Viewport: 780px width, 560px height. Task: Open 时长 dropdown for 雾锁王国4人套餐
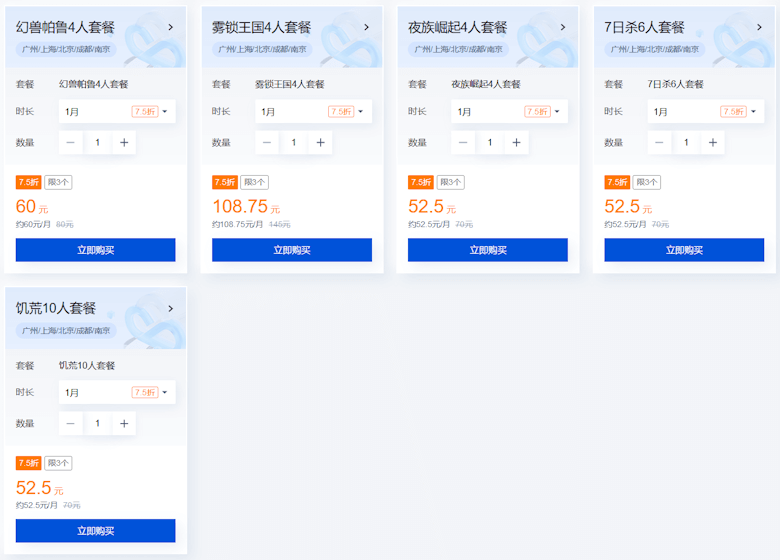click(x=313, y=111)
